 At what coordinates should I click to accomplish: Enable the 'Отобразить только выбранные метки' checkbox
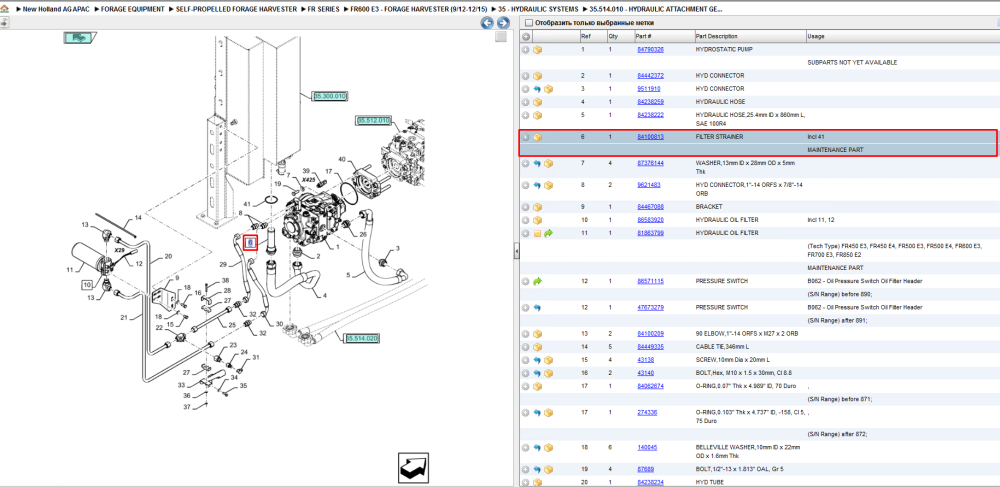click(x=528, y=22)
